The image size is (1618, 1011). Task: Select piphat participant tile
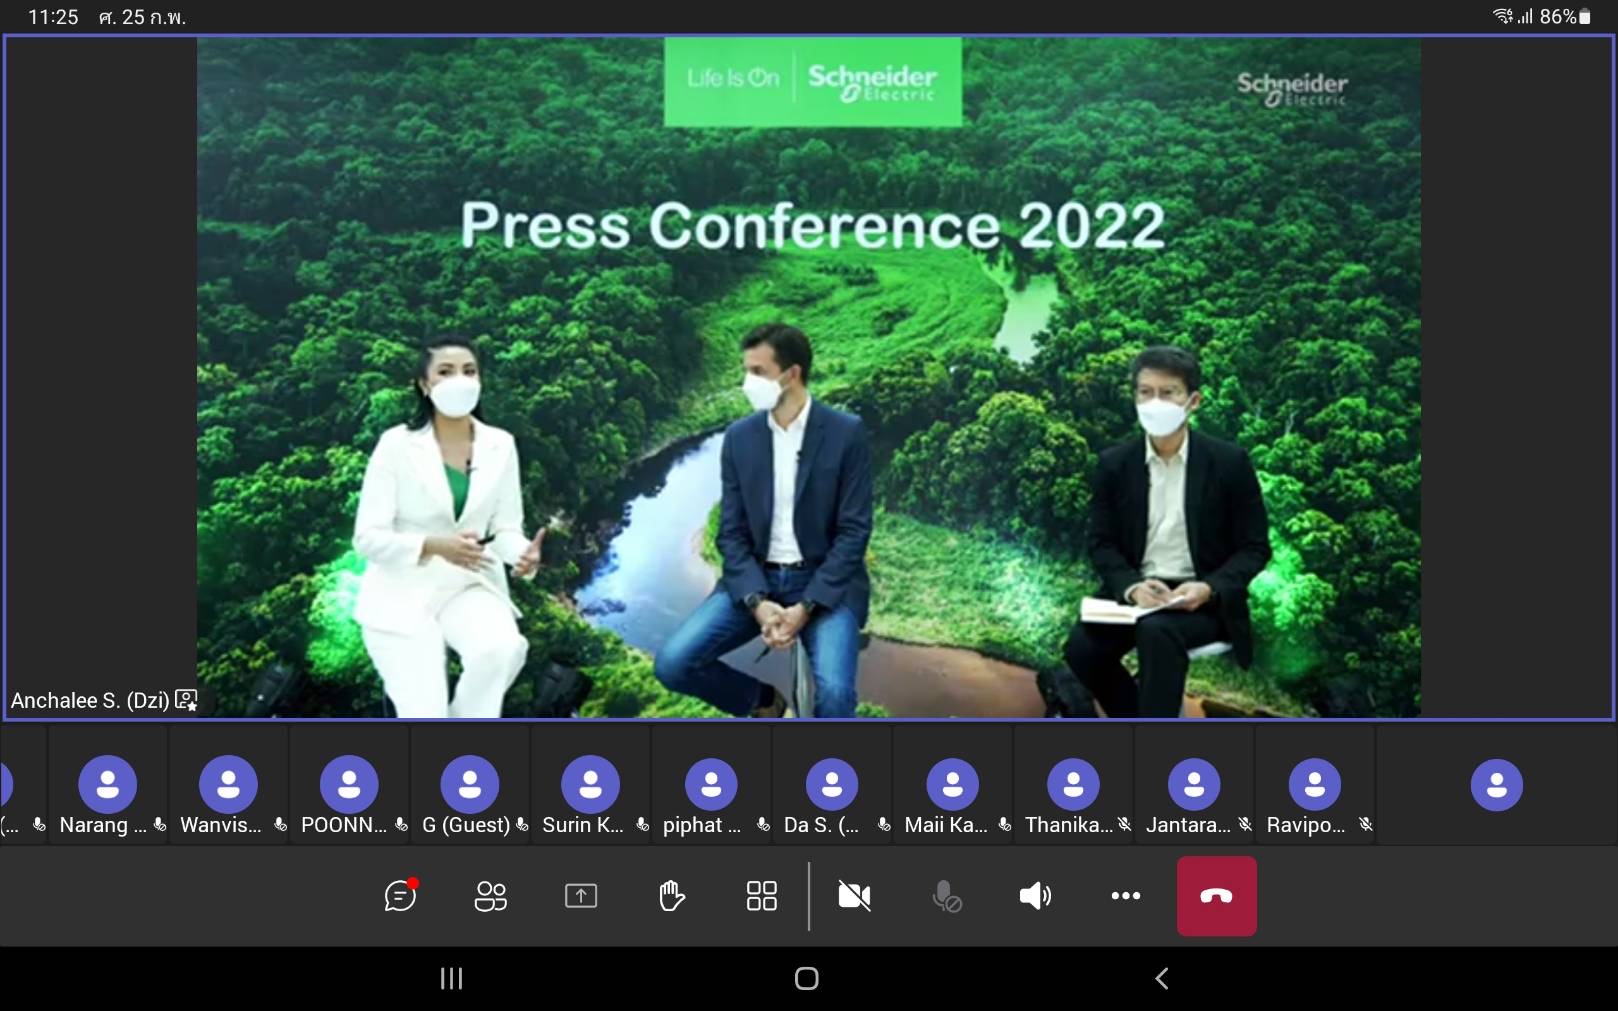(x=712, y=786)
